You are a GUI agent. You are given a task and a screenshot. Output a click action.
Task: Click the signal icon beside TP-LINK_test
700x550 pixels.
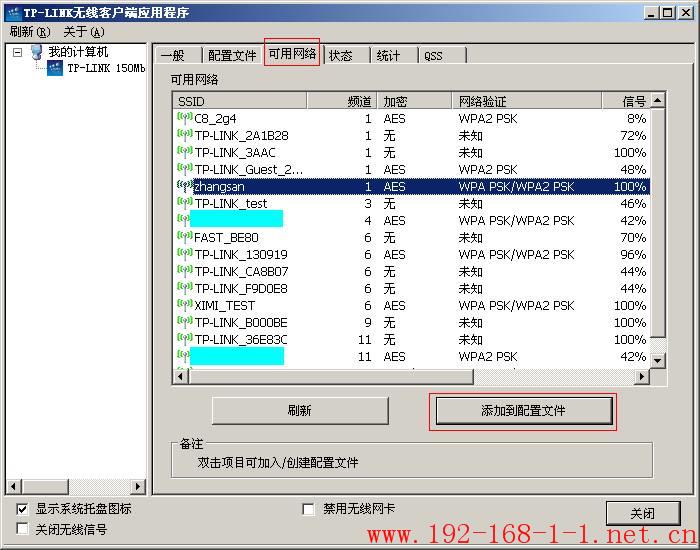(x=185, y=203)
